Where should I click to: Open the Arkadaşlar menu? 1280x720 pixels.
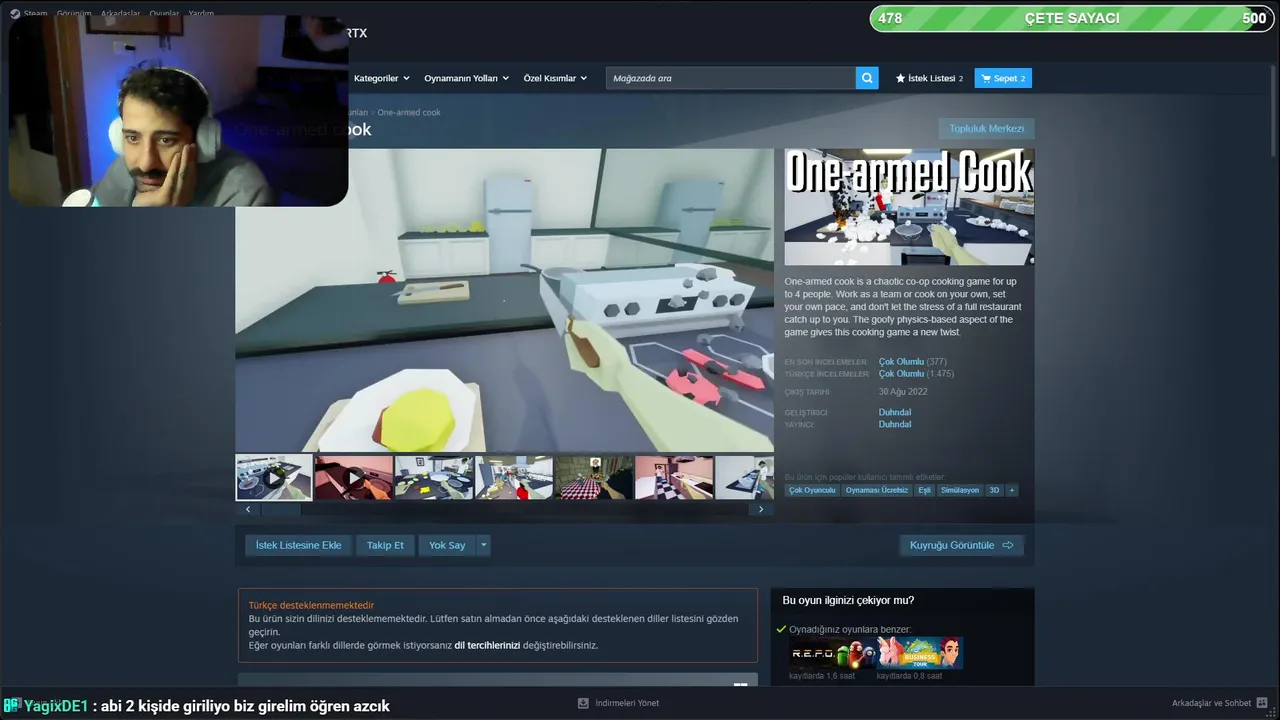120,14
